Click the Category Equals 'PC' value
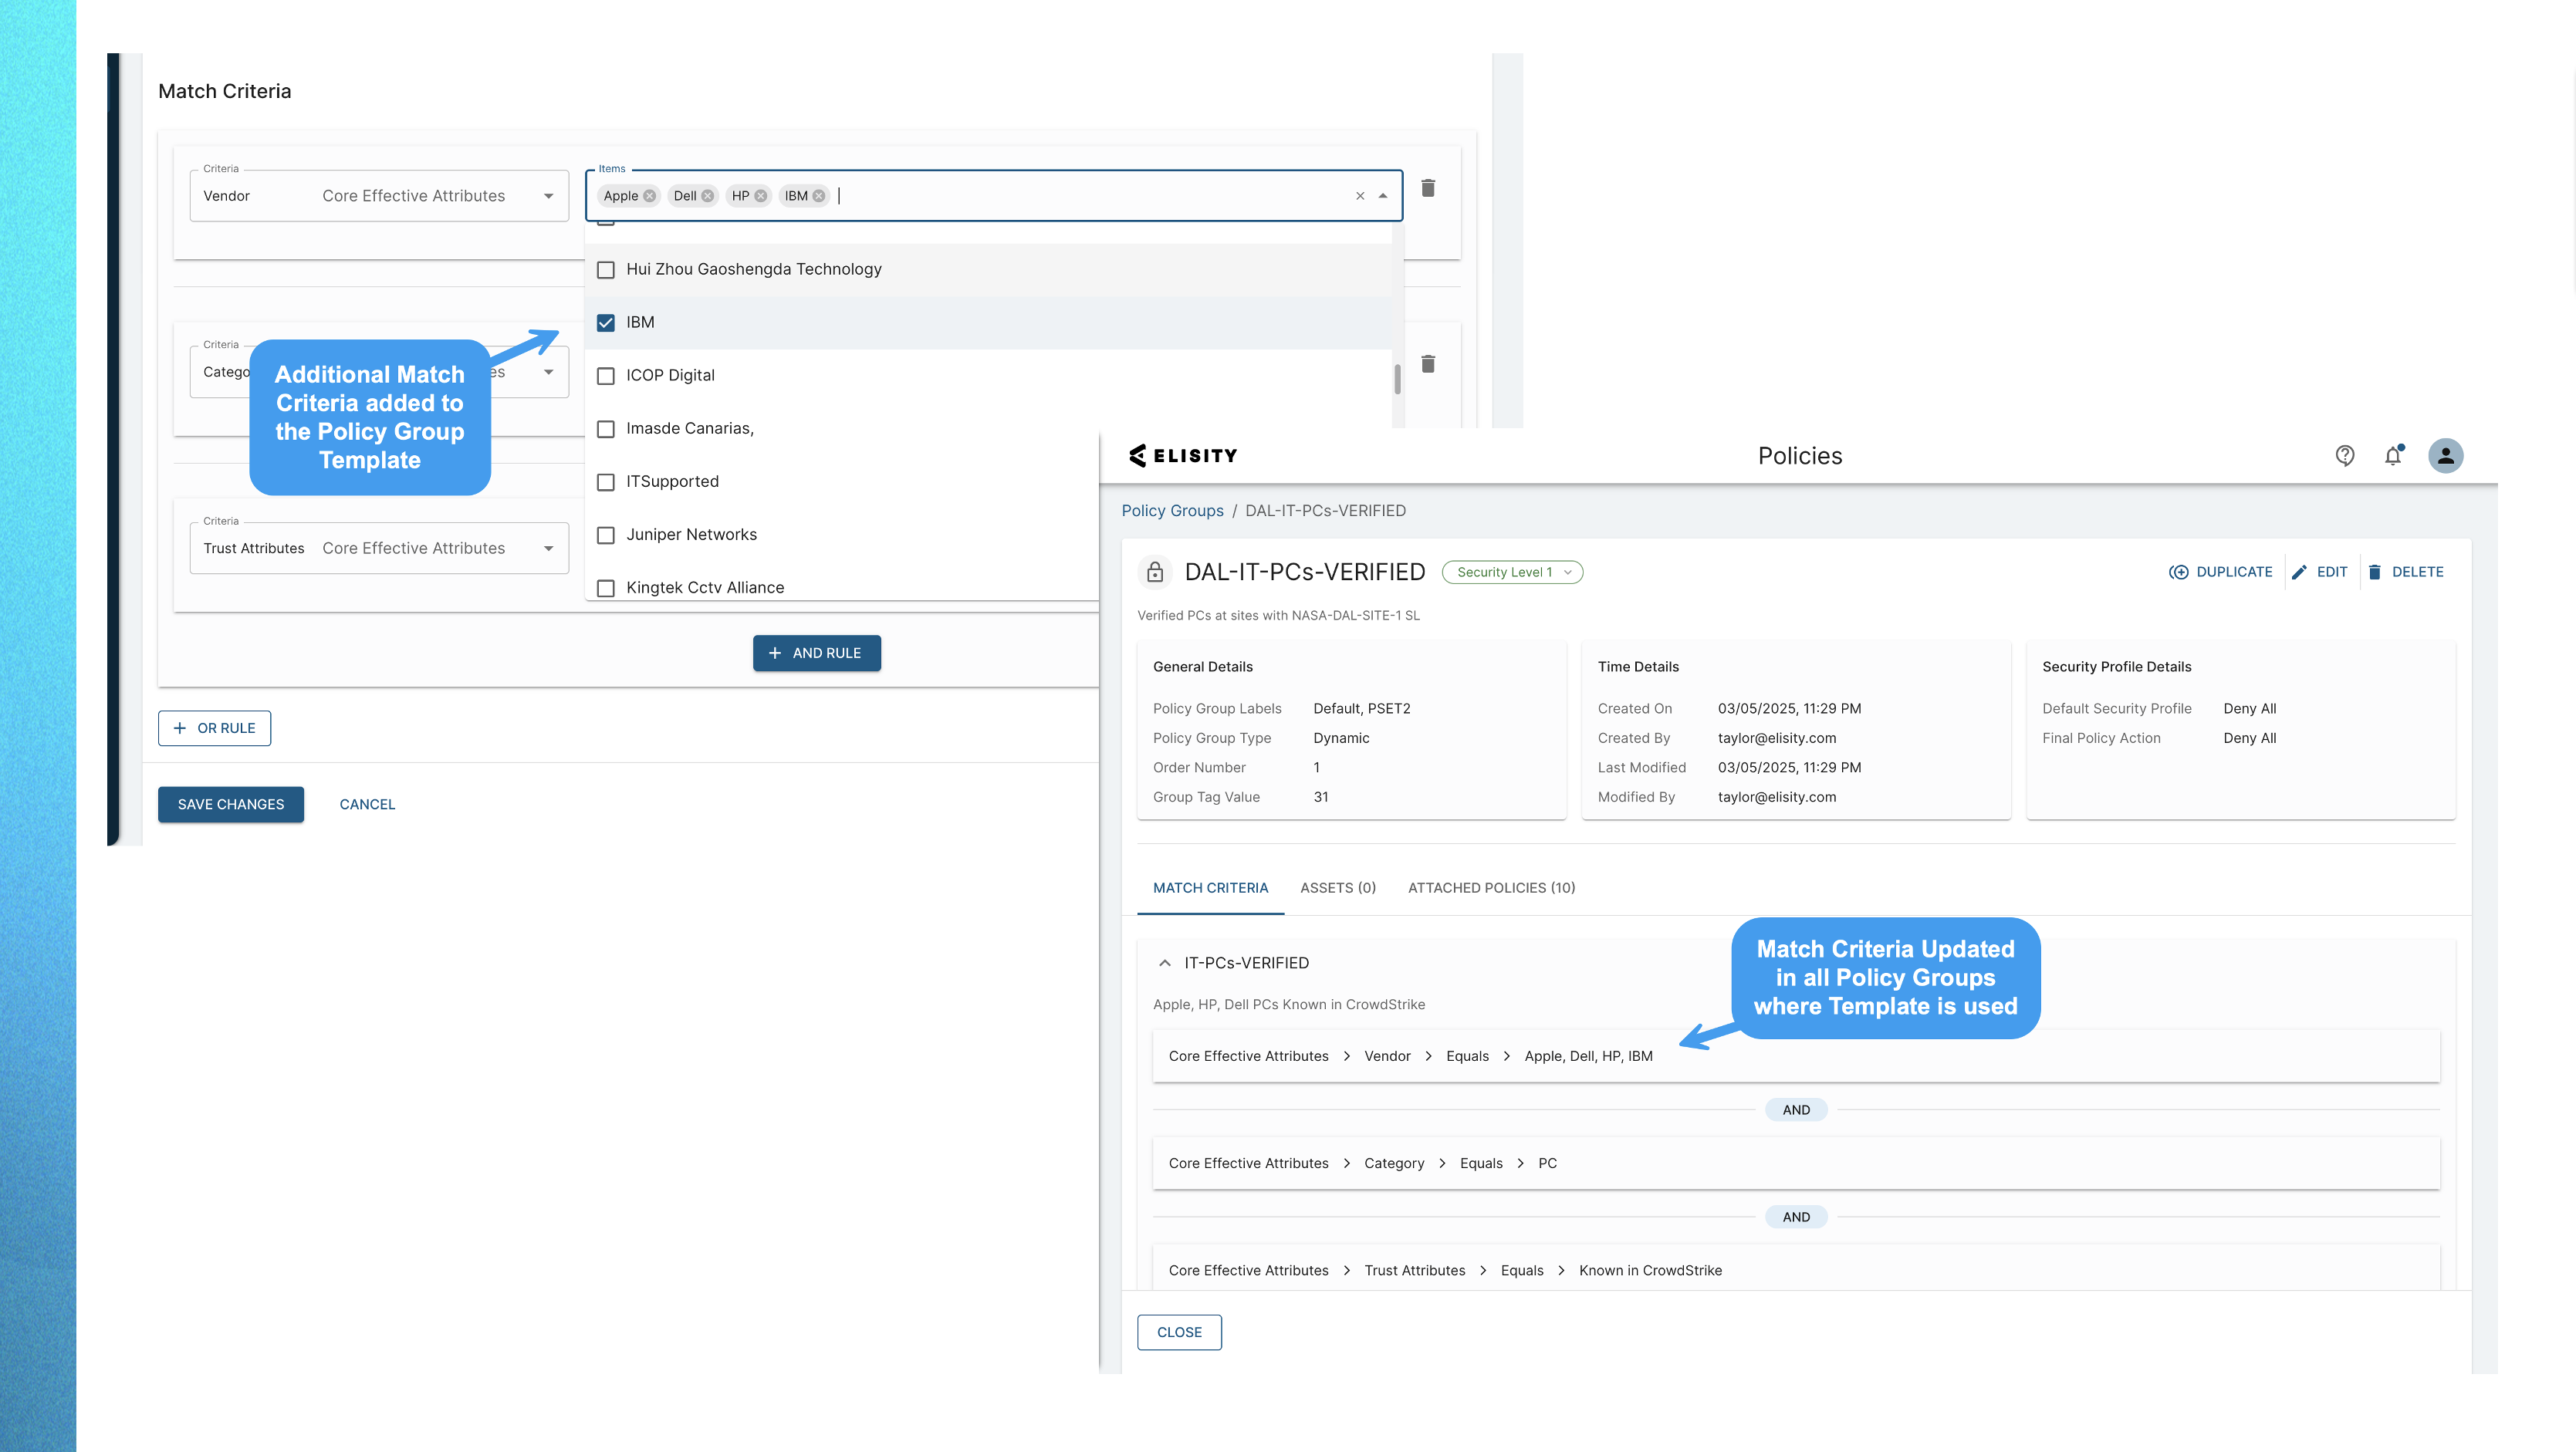Viewport: 2576px width, 1452px height. 1547,1163
